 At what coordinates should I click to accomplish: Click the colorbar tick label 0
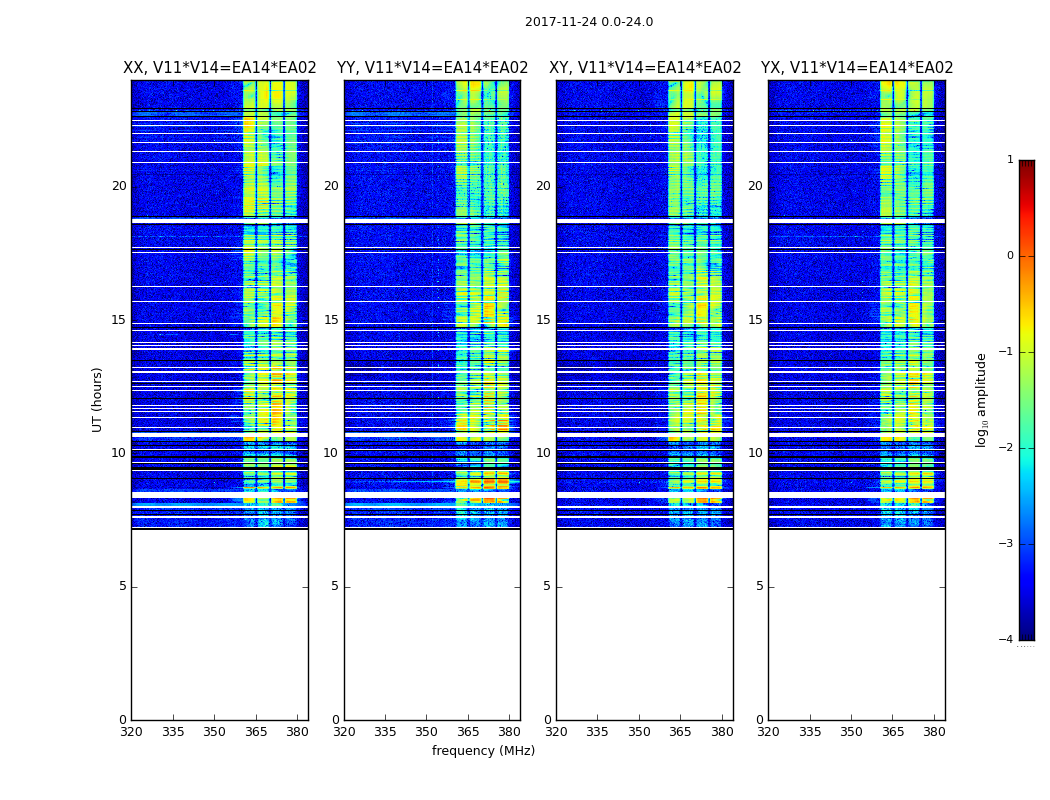[1010, 256]
